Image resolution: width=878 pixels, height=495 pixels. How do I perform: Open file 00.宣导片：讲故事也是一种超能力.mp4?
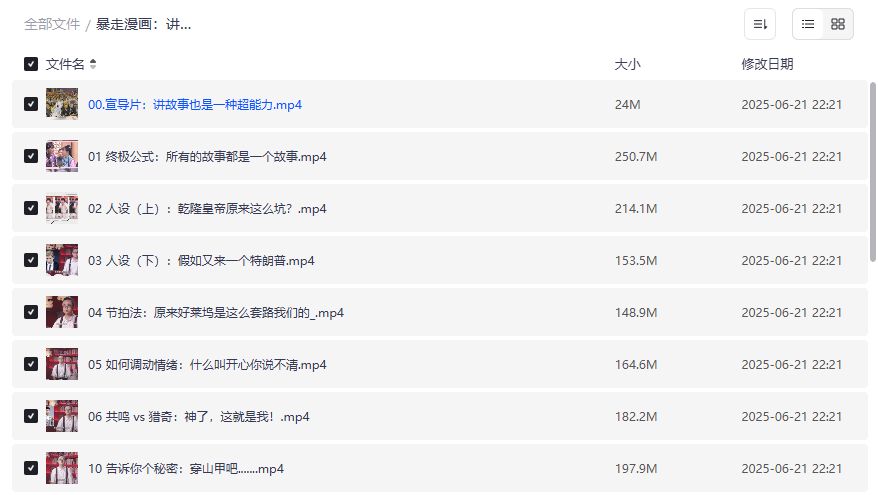(195, 105)
